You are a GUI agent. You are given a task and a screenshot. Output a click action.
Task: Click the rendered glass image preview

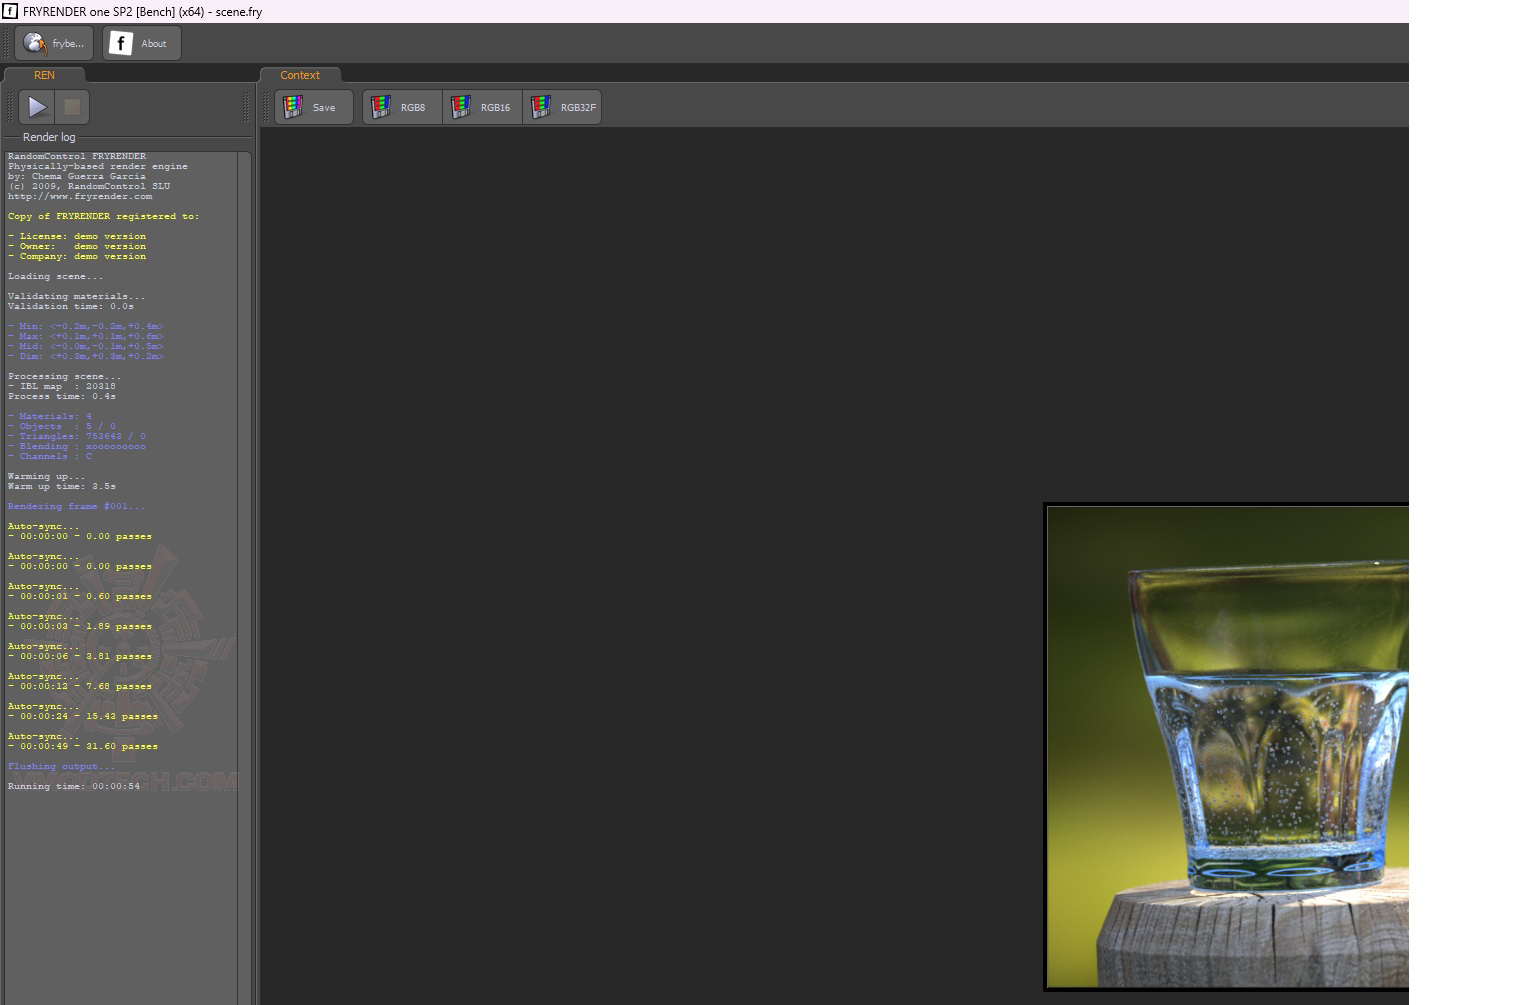coord(1227,747)
